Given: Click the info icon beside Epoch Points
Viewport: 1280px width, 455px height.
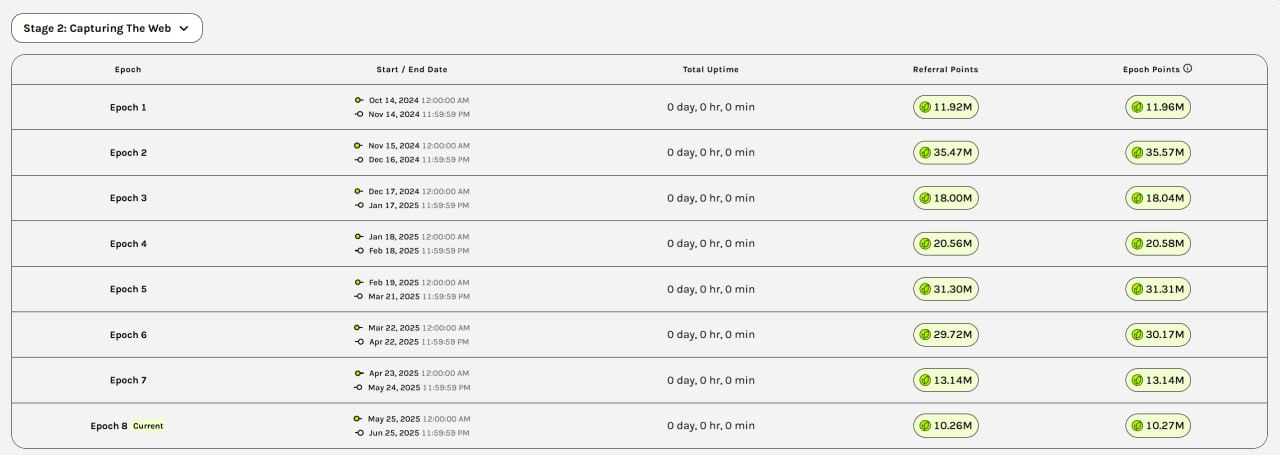Looking at the screenshot, I should point(1188,70).
